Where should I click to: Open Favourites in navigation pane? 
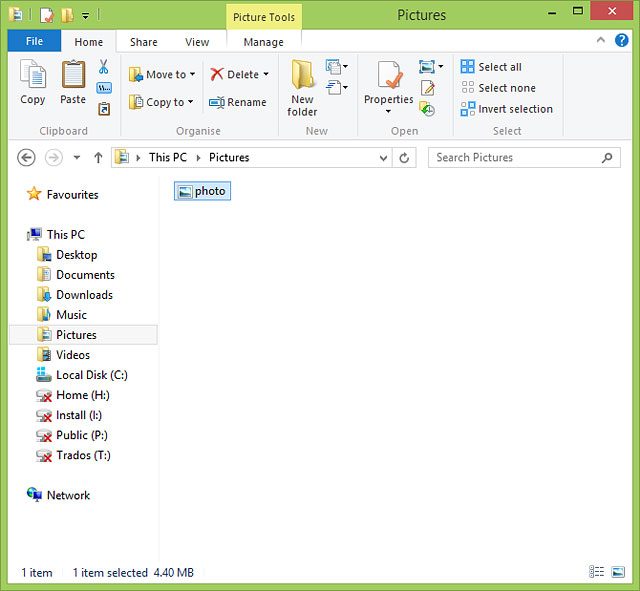pyautogui.click(x=63, y=194)
